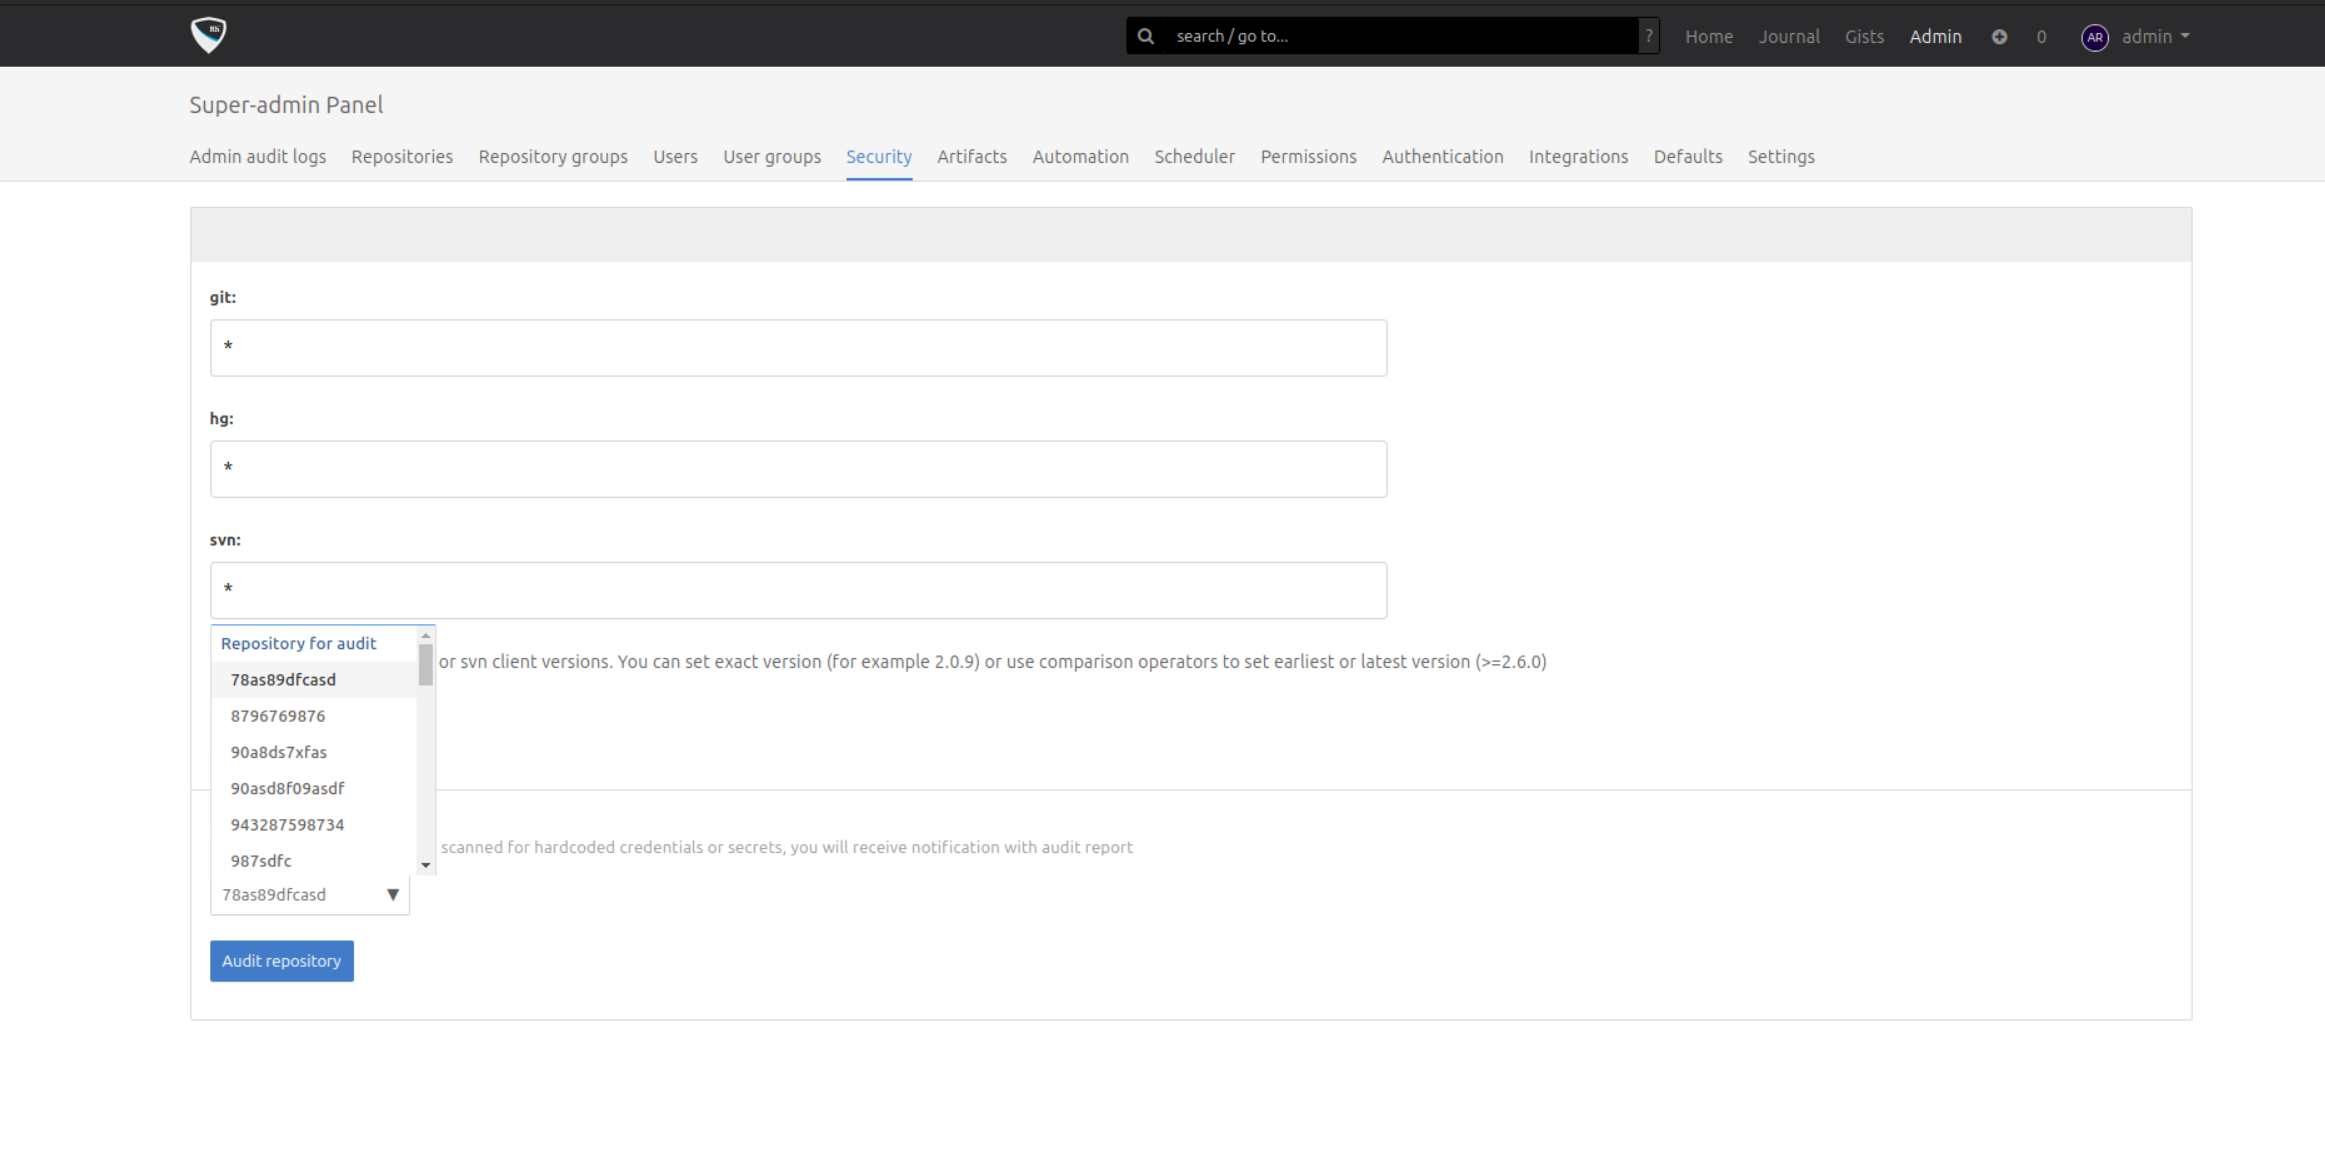Click the plus create icon in header
Viewport: 2325px width, 1157px height.
(1999, 37)
